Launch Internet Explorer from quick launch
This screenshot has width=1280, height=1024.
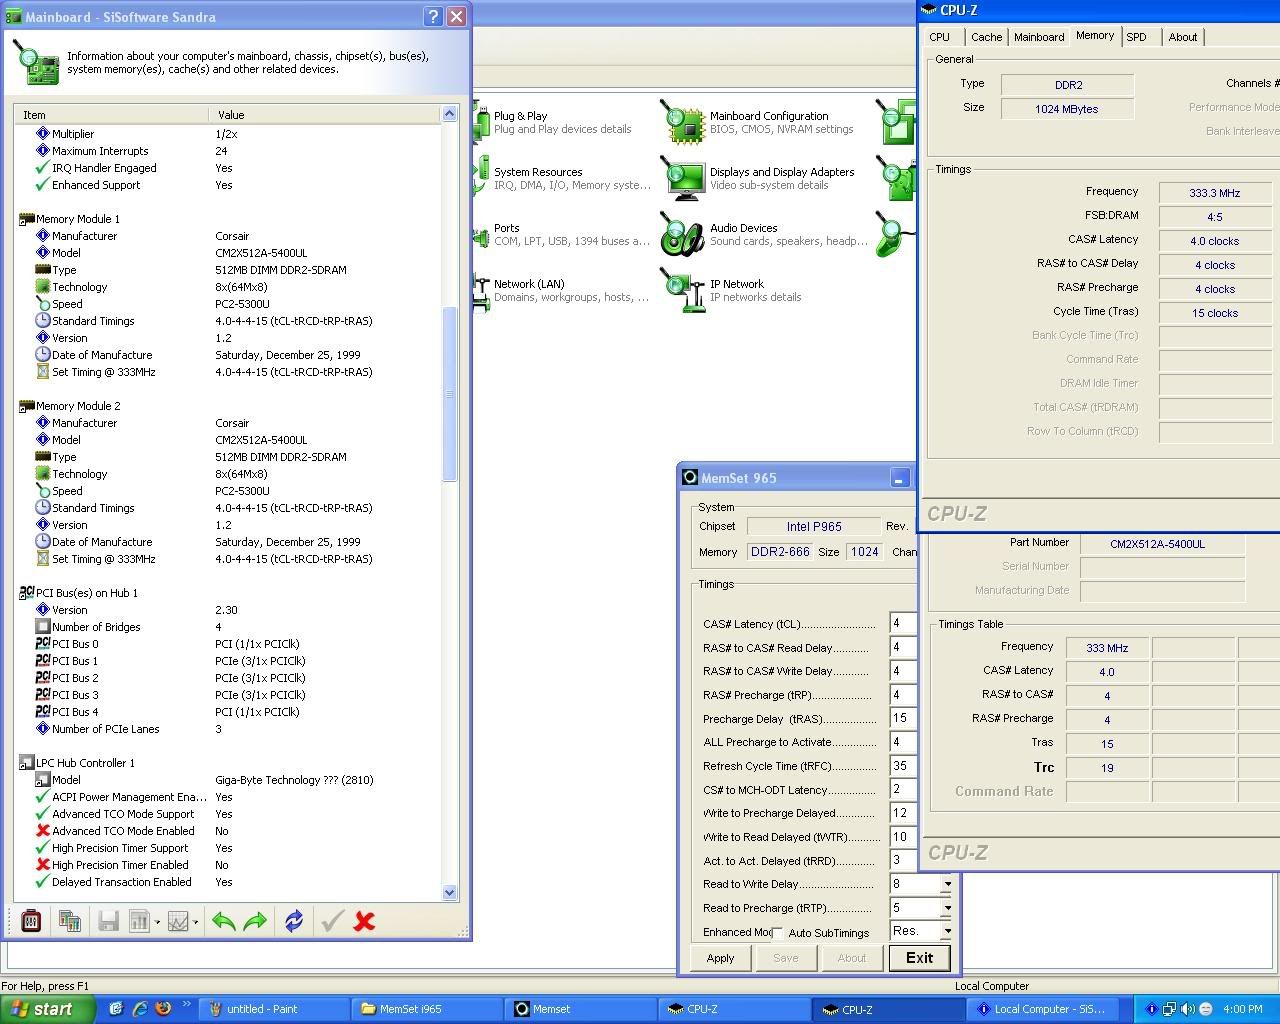[x=140, y=1009]
